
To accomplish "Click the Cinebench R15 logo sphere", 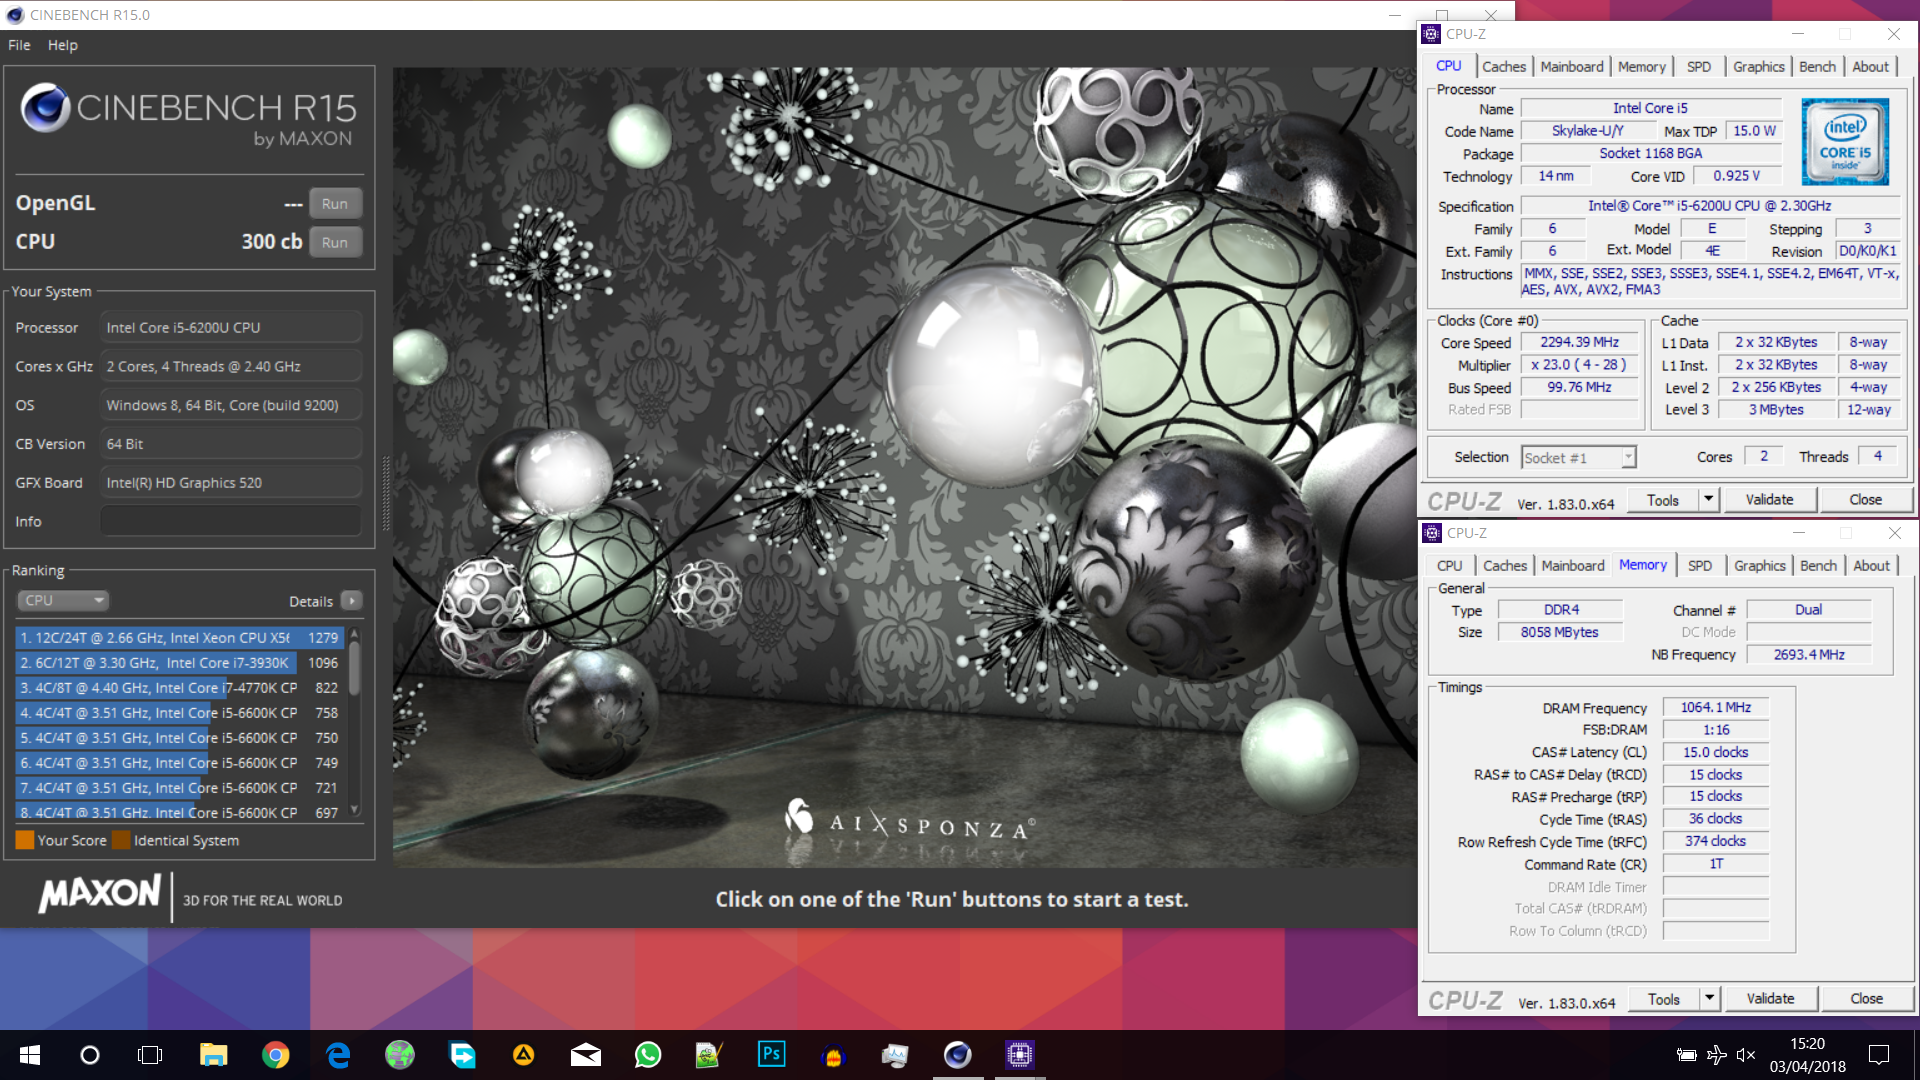I will pos(45,108).
